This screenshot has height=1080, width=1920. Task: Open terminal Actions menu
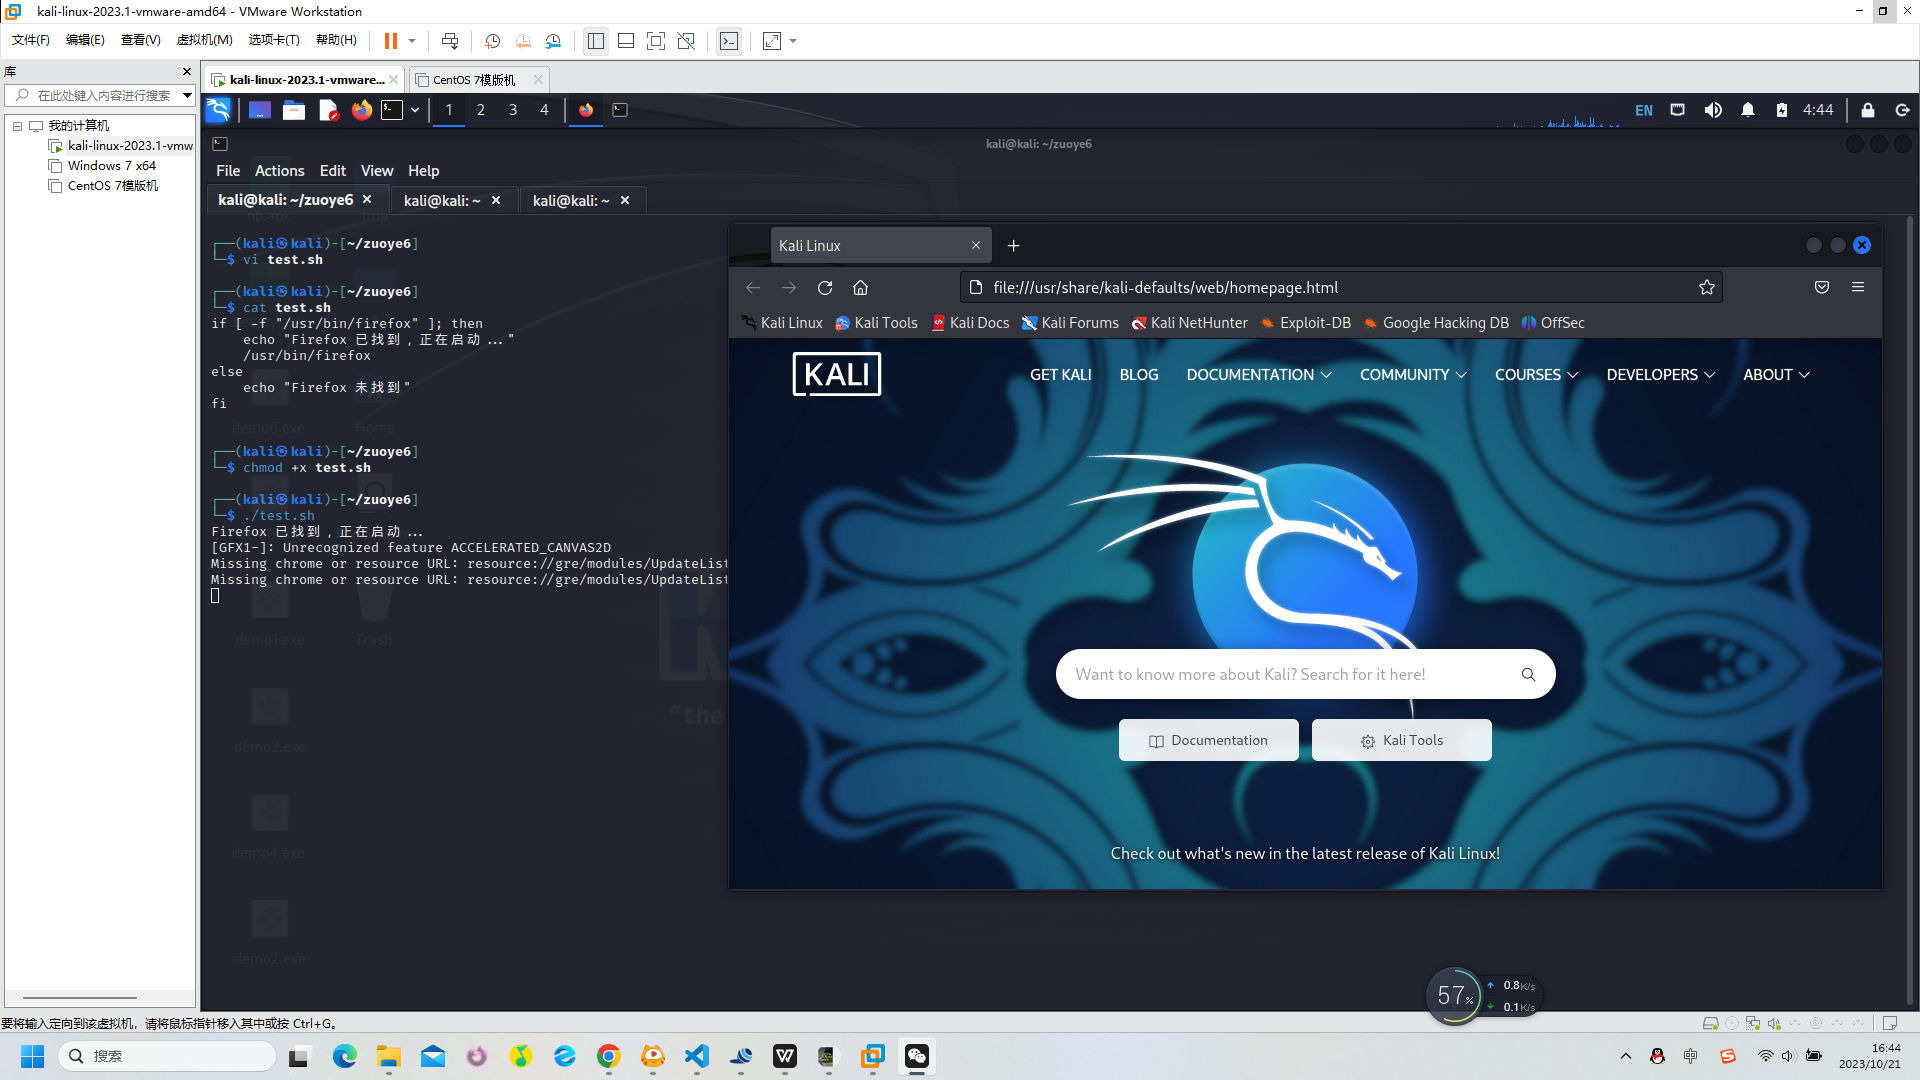click(279, 171)
